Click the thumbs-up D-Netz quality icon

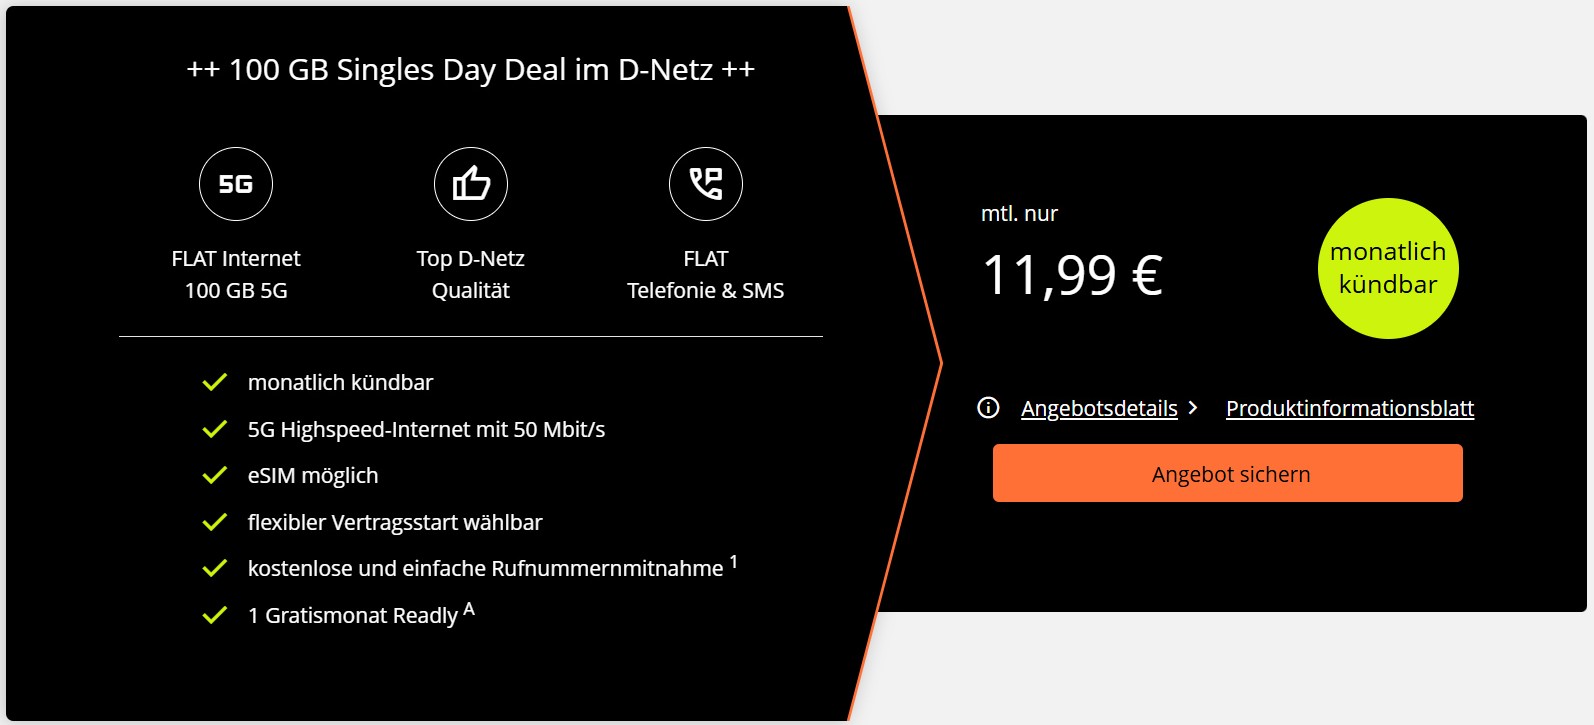coord(471,184)
